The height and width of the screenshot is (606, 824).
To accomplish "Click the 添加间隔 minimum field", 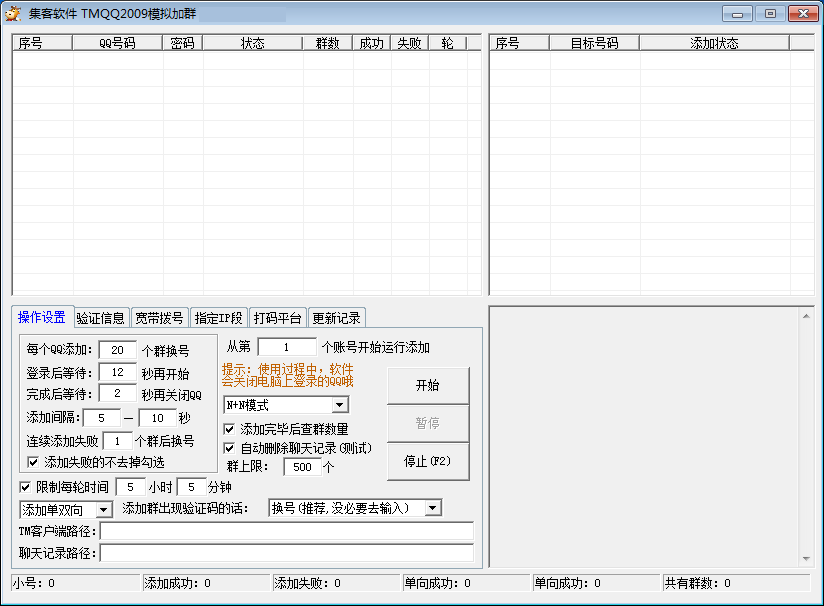I will [101, 418].
